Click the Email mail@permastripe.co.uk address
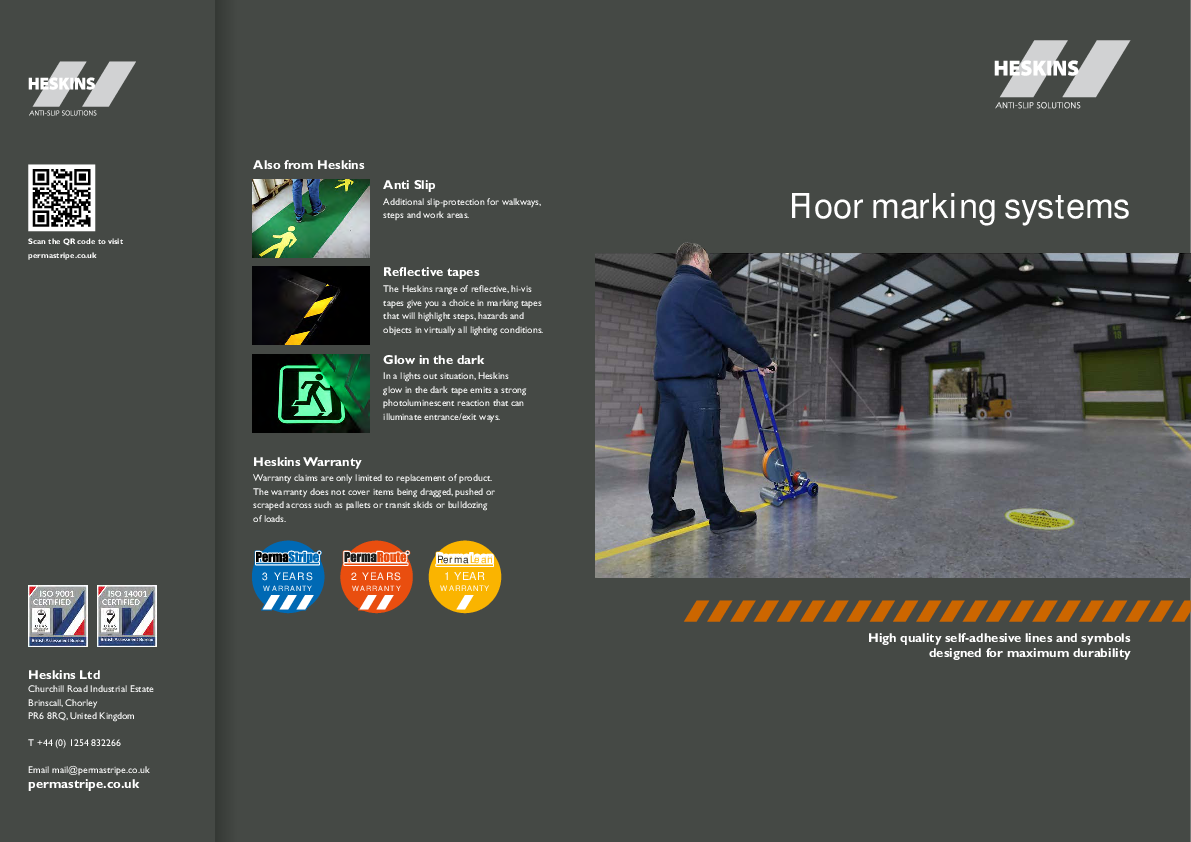Screen dimensions: 1191x842 coord(89,770)
